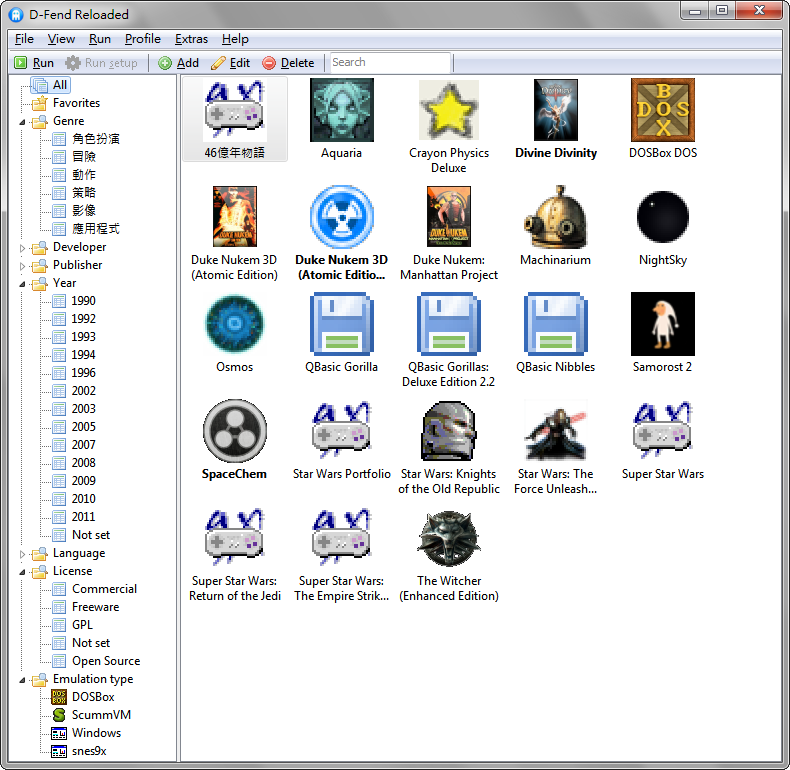
Task: Open the File menu
Action: pos(24,39)
